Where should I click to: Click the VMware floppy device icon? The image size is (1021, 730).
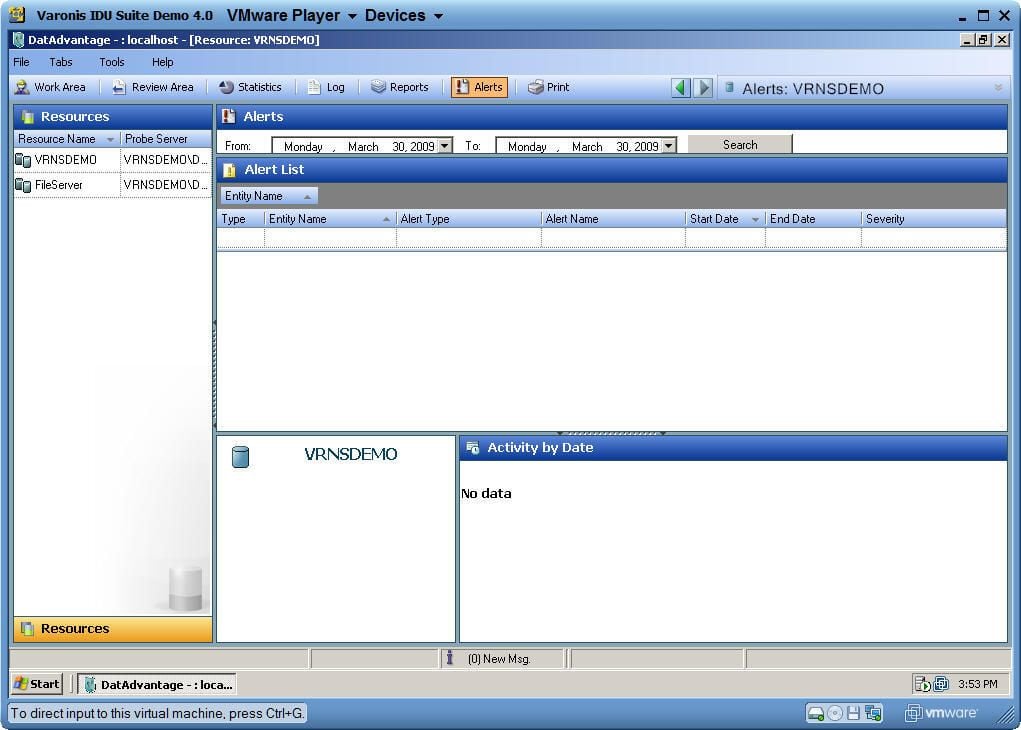click(x=853, y=713)
